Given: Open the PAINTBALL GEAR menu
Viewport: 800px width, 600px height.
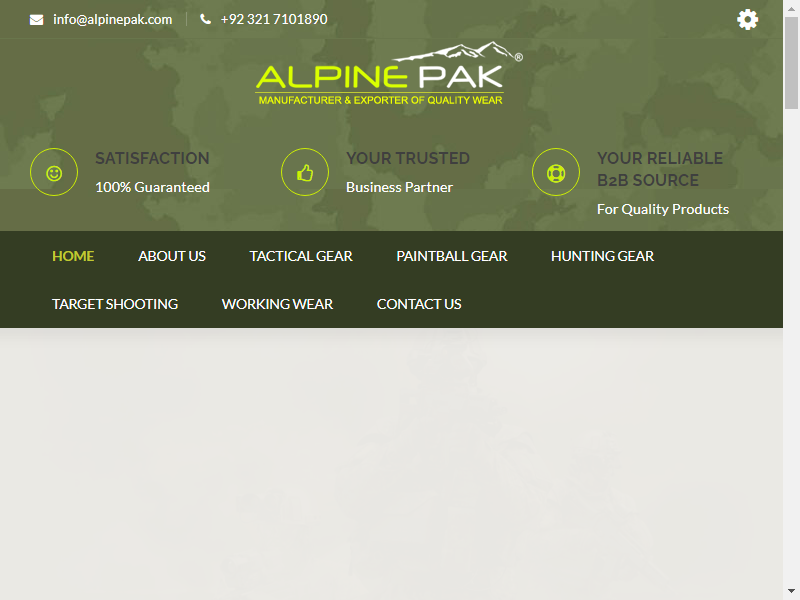Looking at the screenshot, I should (452, 256).
